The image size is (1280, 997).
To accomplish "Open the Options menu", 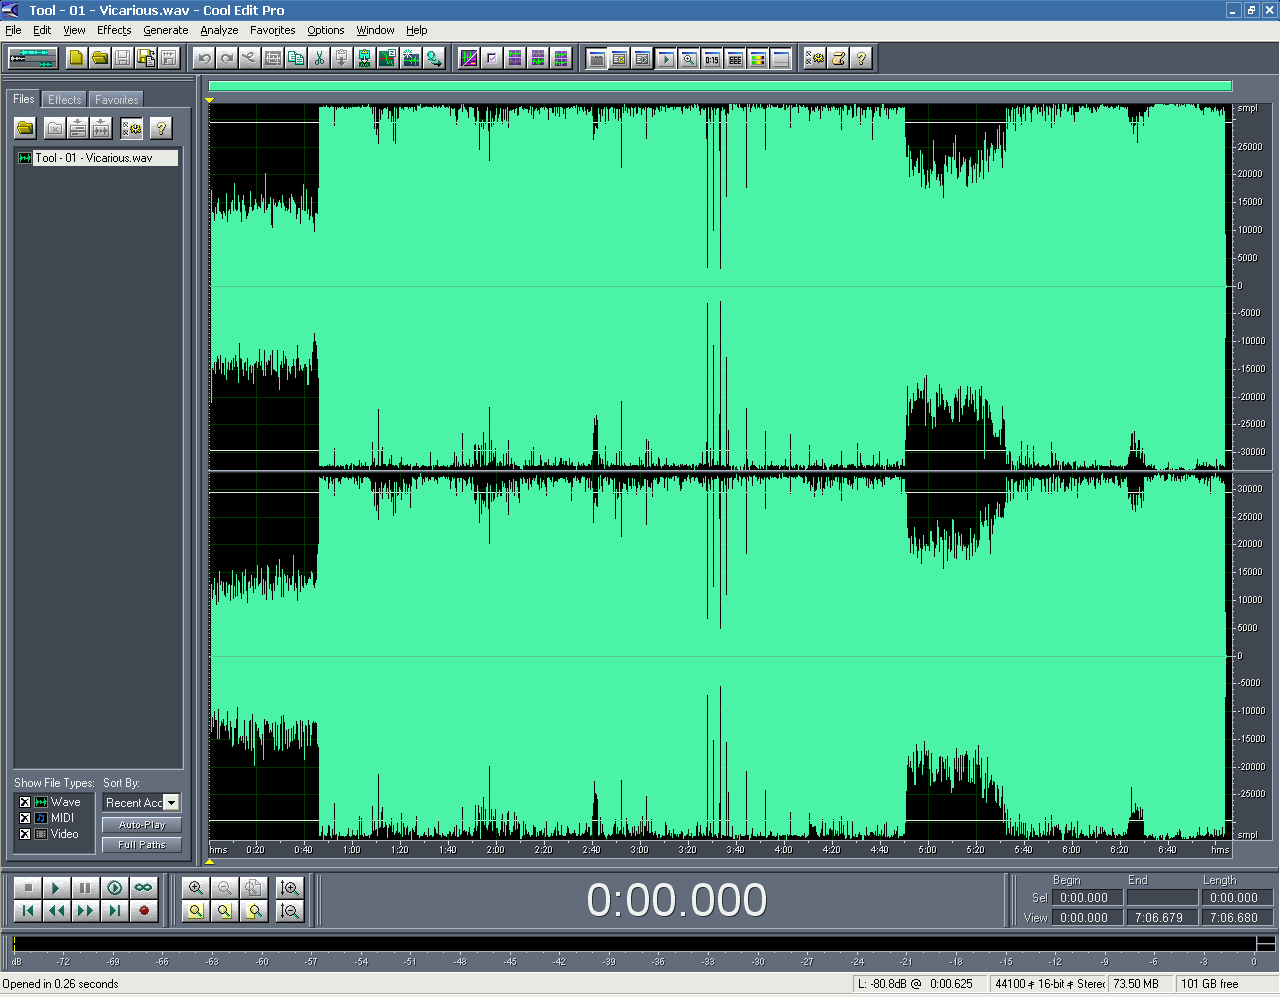I will tap(326, 30).
